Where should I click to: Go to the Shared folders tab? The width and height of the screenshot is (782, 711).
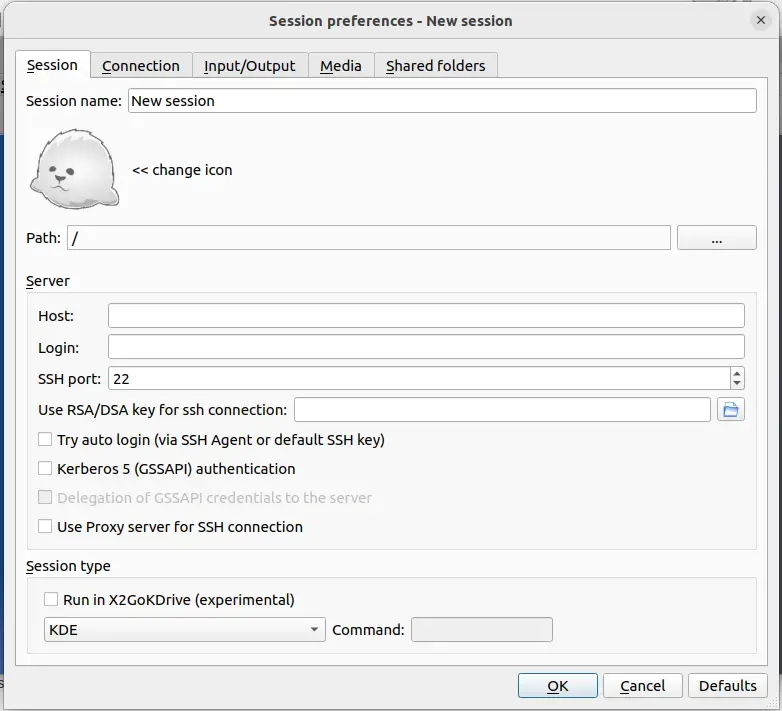pyautogui.click(x=436, y=66)
